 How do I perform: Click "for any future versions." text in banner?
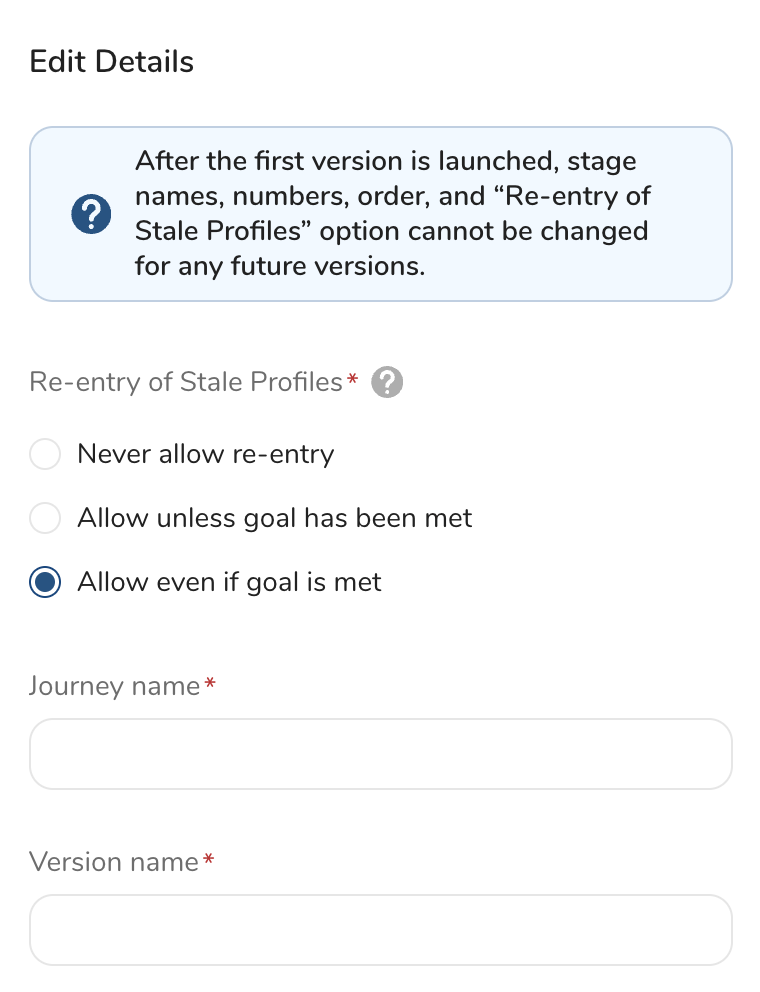point(280,267)
